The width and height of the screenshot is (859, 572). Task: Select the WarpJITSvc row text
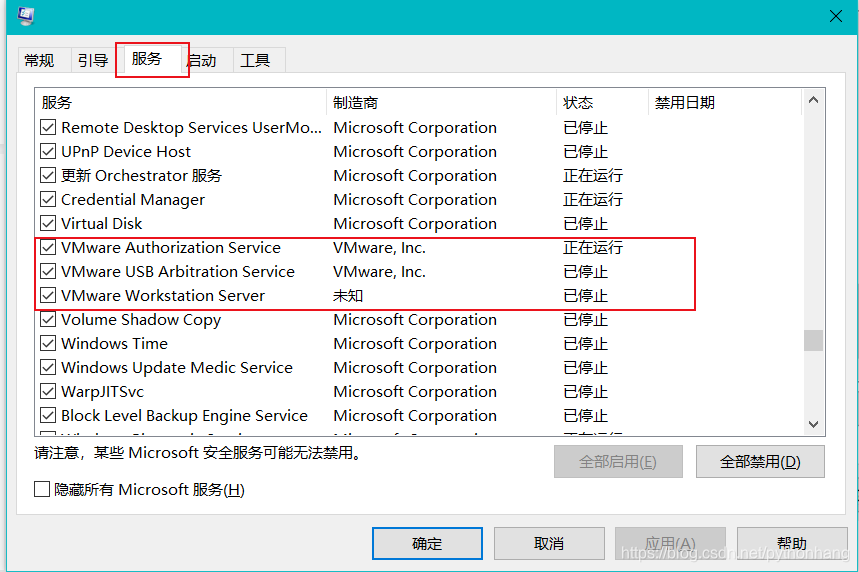click(102, 392)
